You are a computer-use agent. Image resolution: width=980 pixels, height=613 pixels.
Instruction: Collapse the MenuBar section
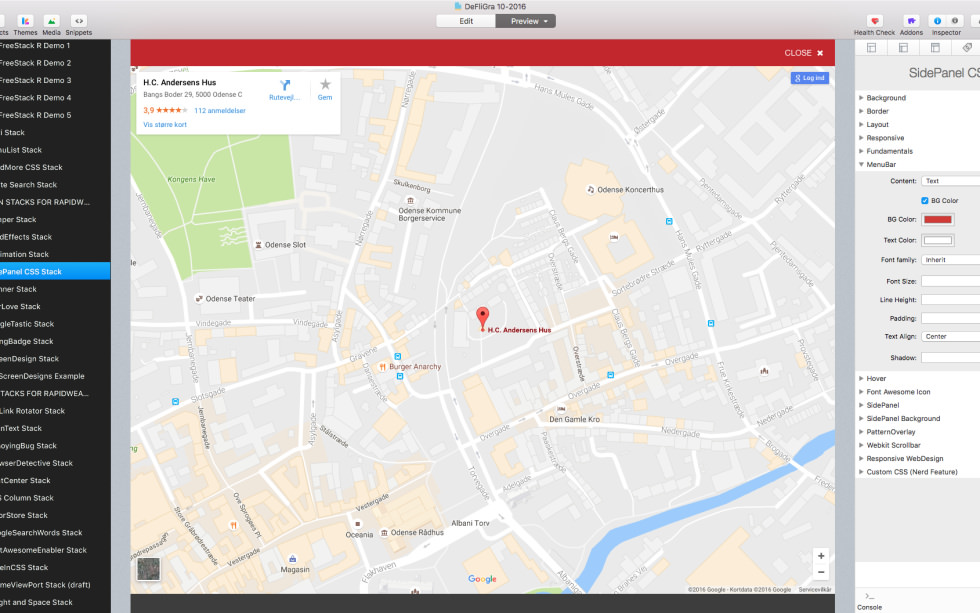coord(861,164)
